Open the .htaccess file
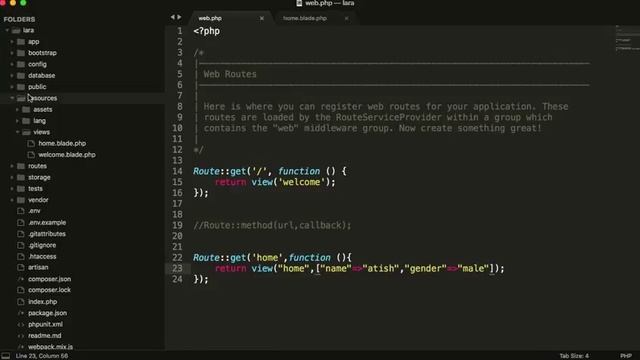Viewport: 640px width, 360px height. [42, 257]
